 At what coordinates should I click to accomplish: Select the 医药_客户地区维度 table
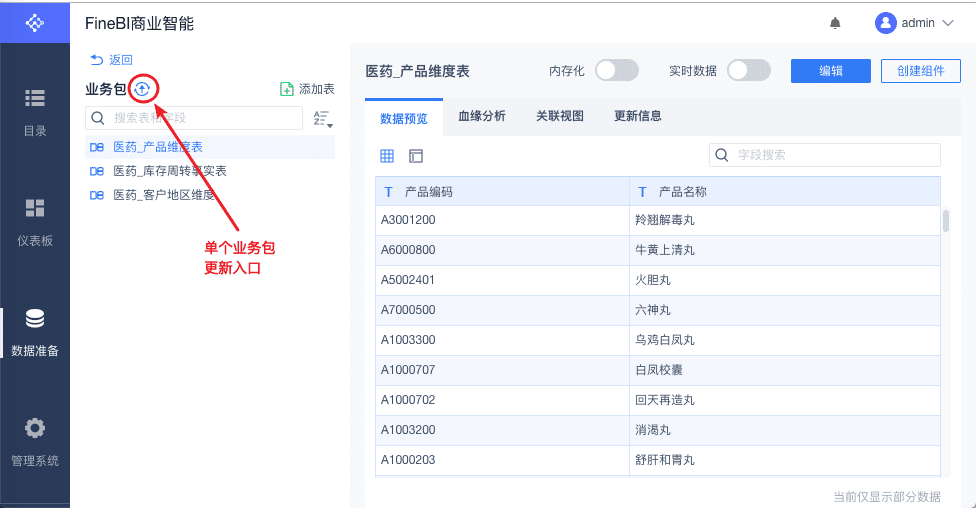164,195
